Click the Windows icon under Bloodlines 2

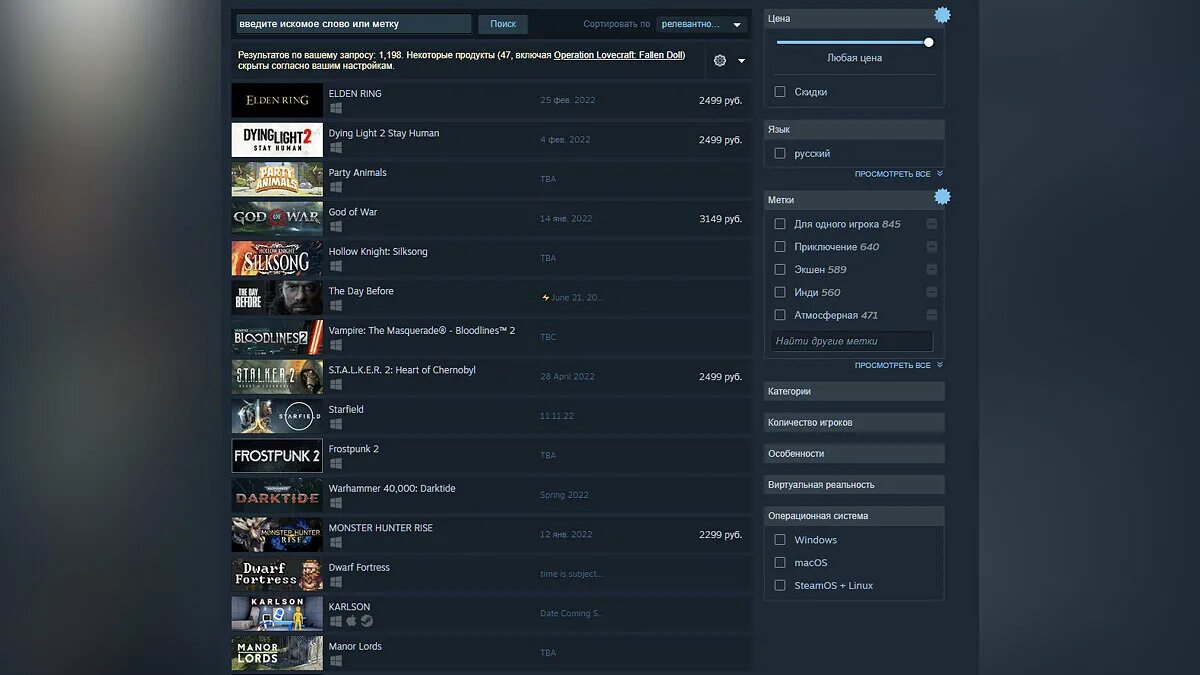tap(336, 345)
